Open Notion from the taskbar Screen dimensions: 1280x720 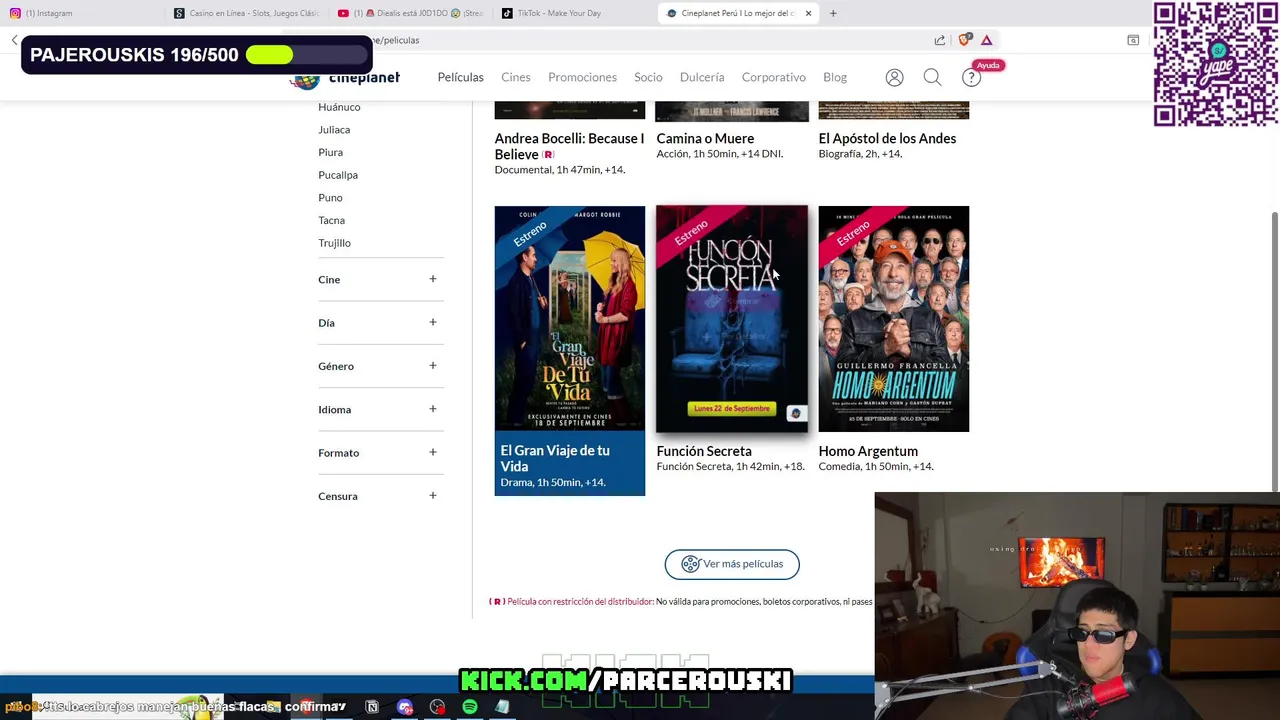point(372,707)
